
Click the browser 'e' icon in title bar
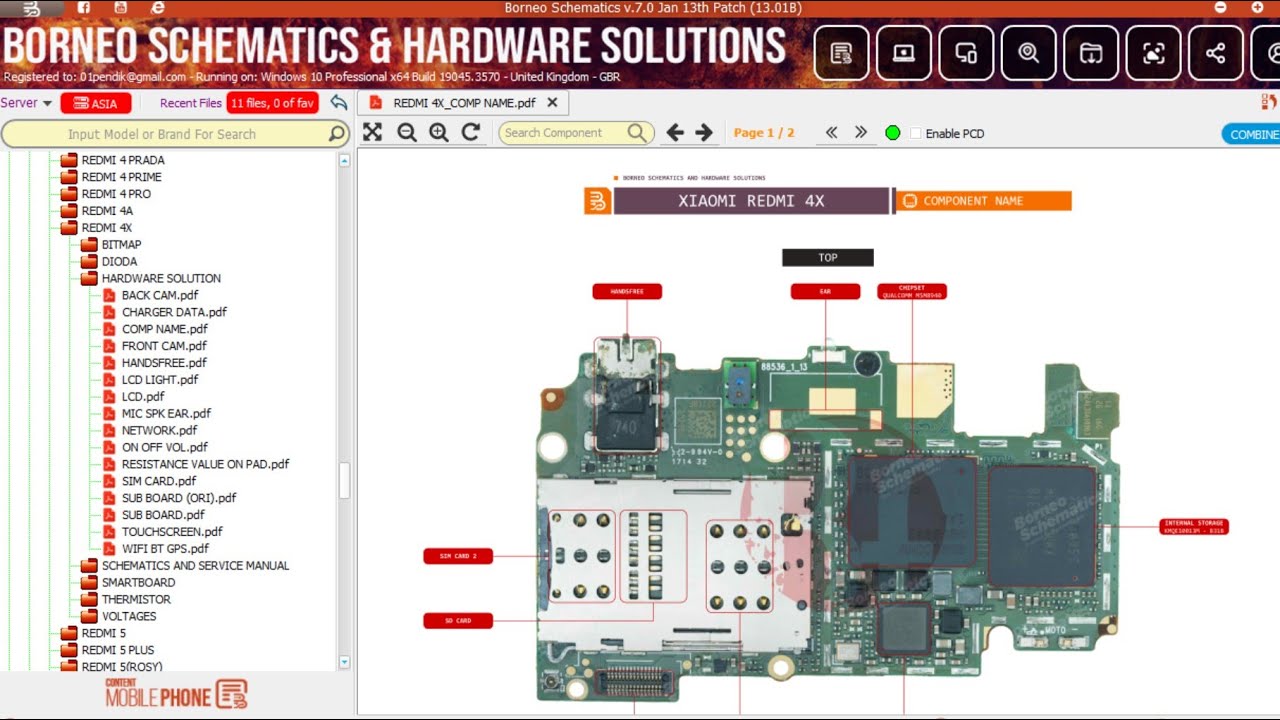(x=157, y=8)
